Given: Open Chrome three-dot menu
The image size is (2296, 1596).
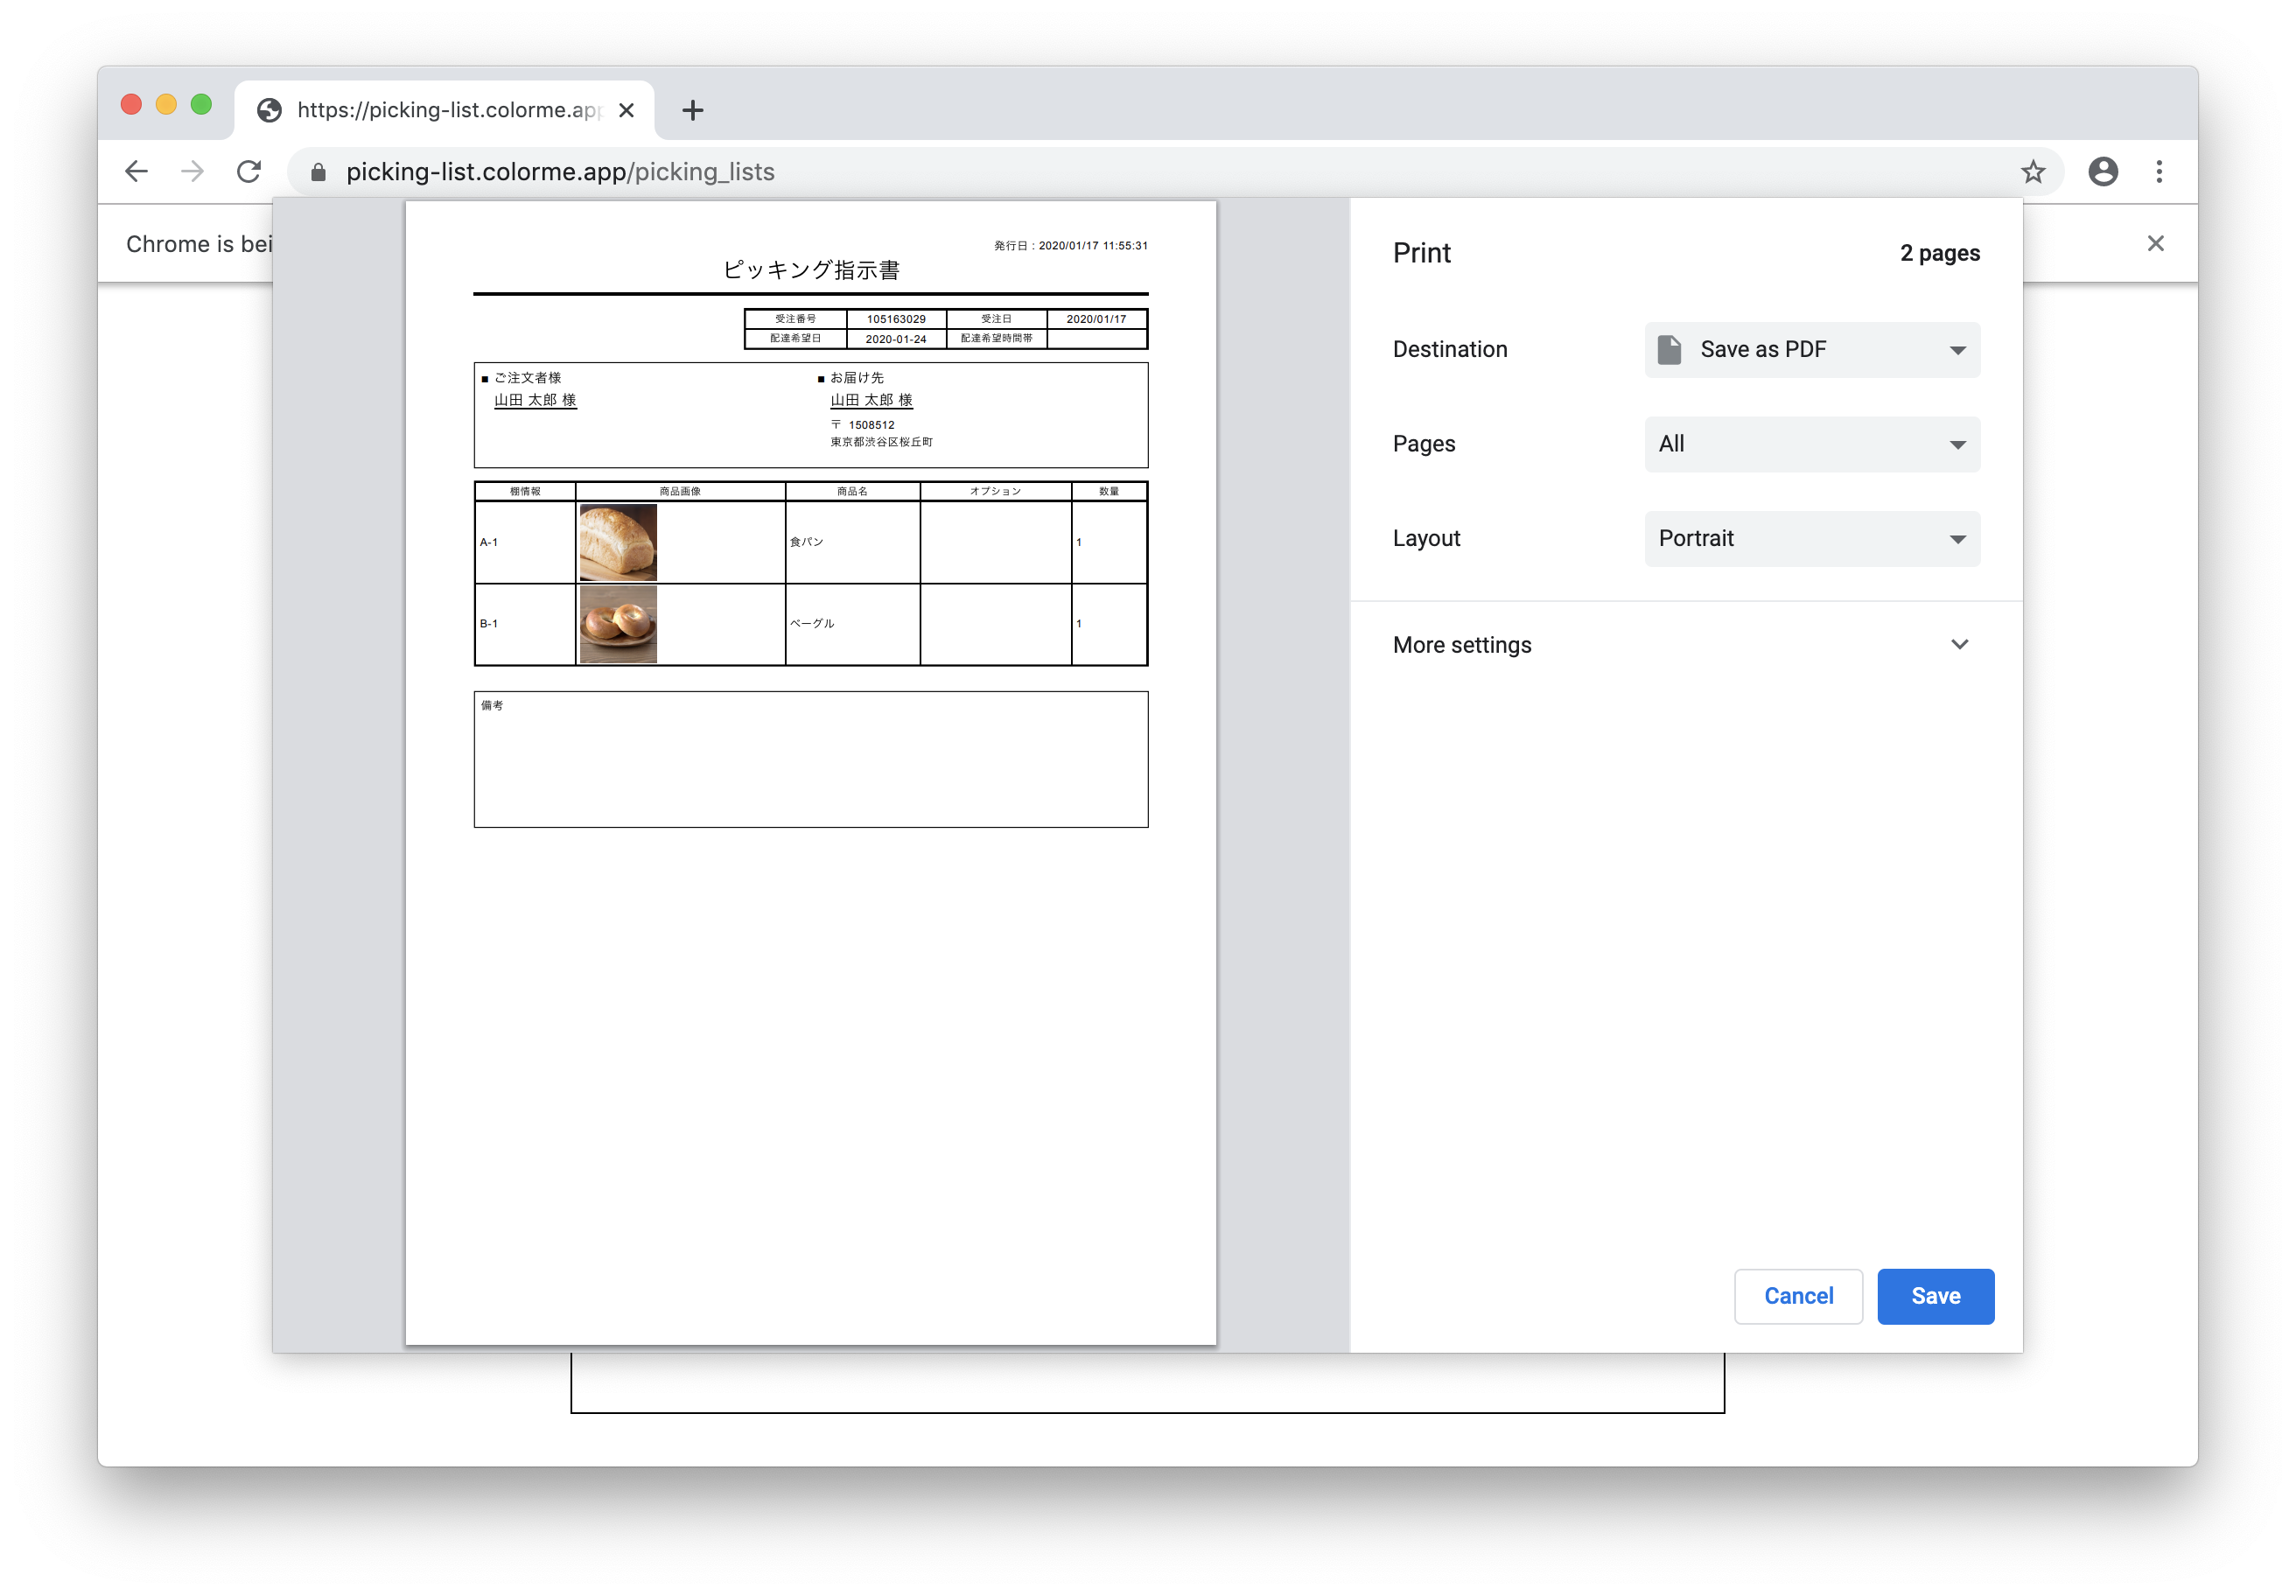Looking at the screenshot, I should [2159, 172].
